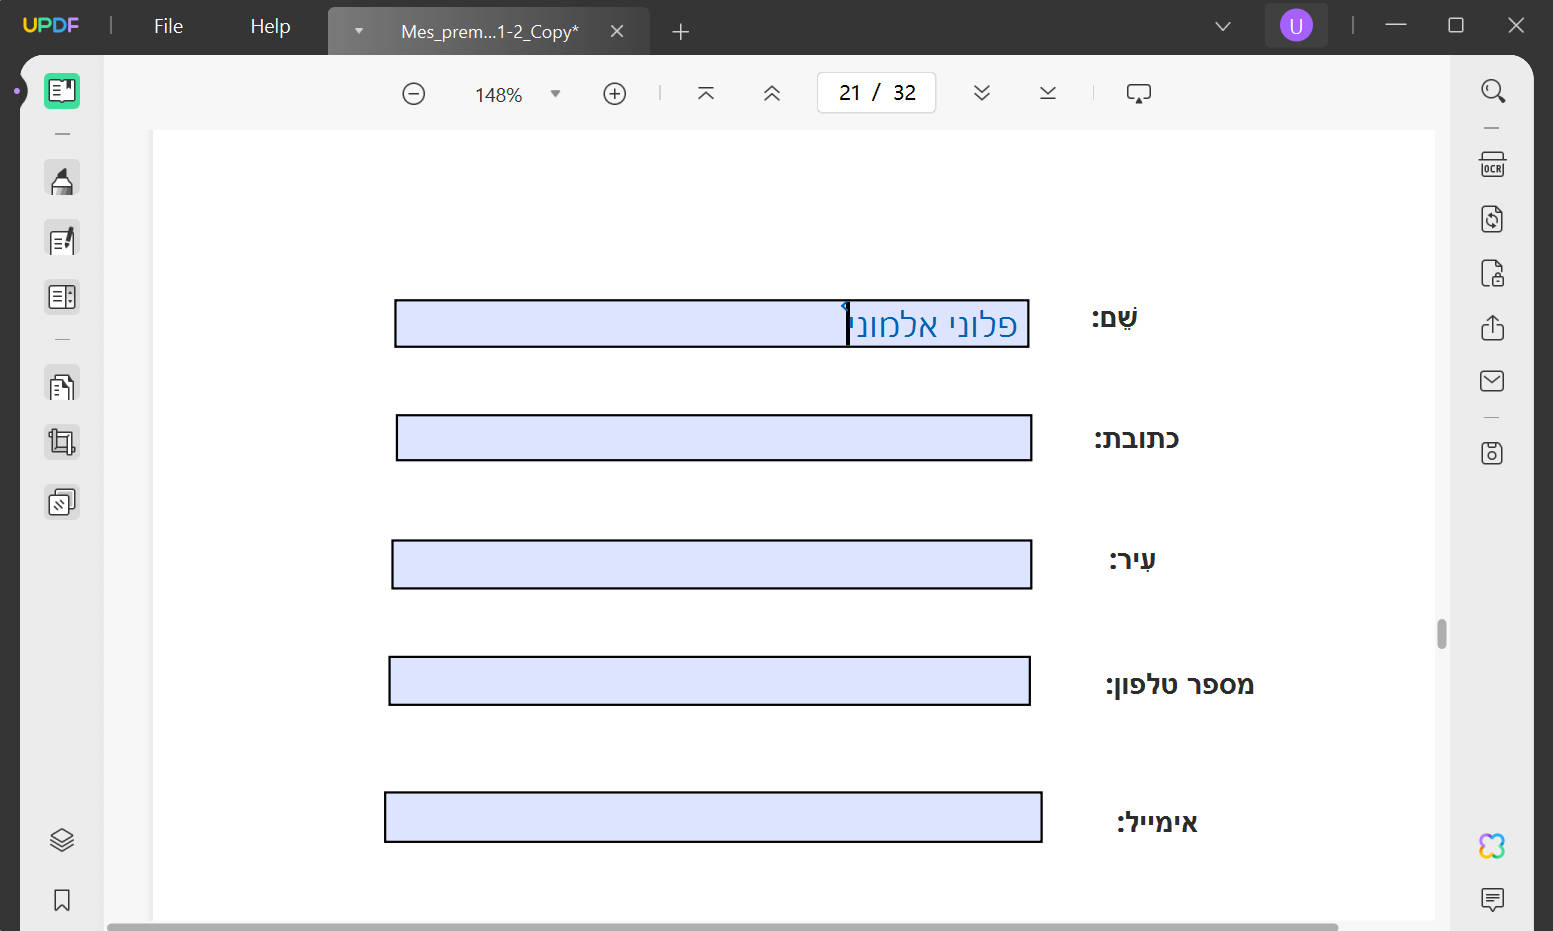Expand the window arrangement dropdown near account avatar
Viewport: 1553px width, 931px height.
(1222, 26)
